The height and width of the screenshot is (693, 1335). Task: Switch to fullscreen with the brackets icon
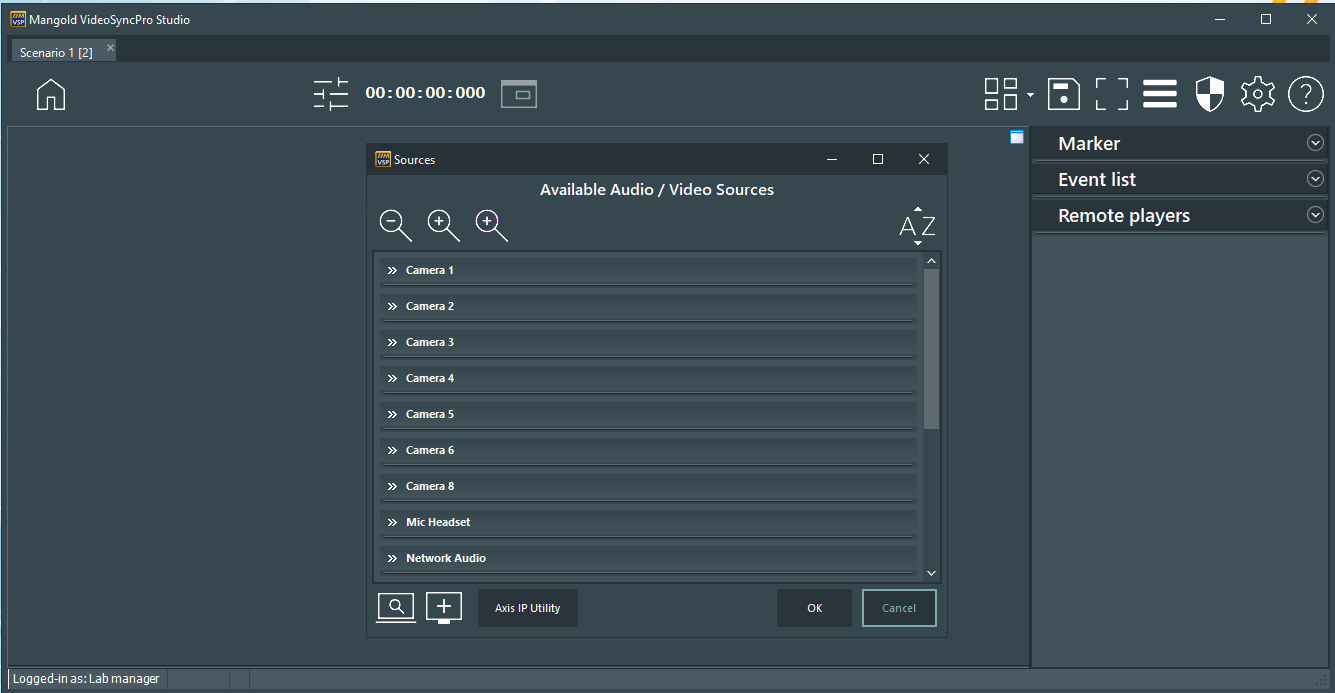pos(1112,94)
